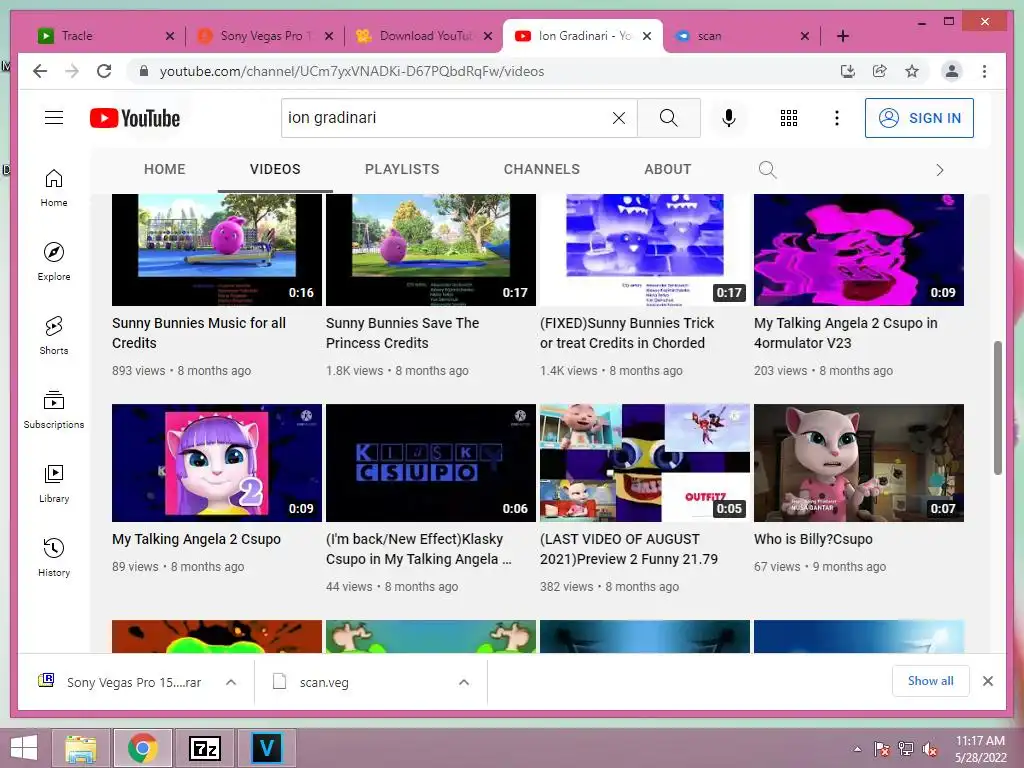This screenshot has height=768, width=1024.
Task: Click the 0:09 My Talking Angela 2 Csupo thumbnail
Action: tap(217, 462)
